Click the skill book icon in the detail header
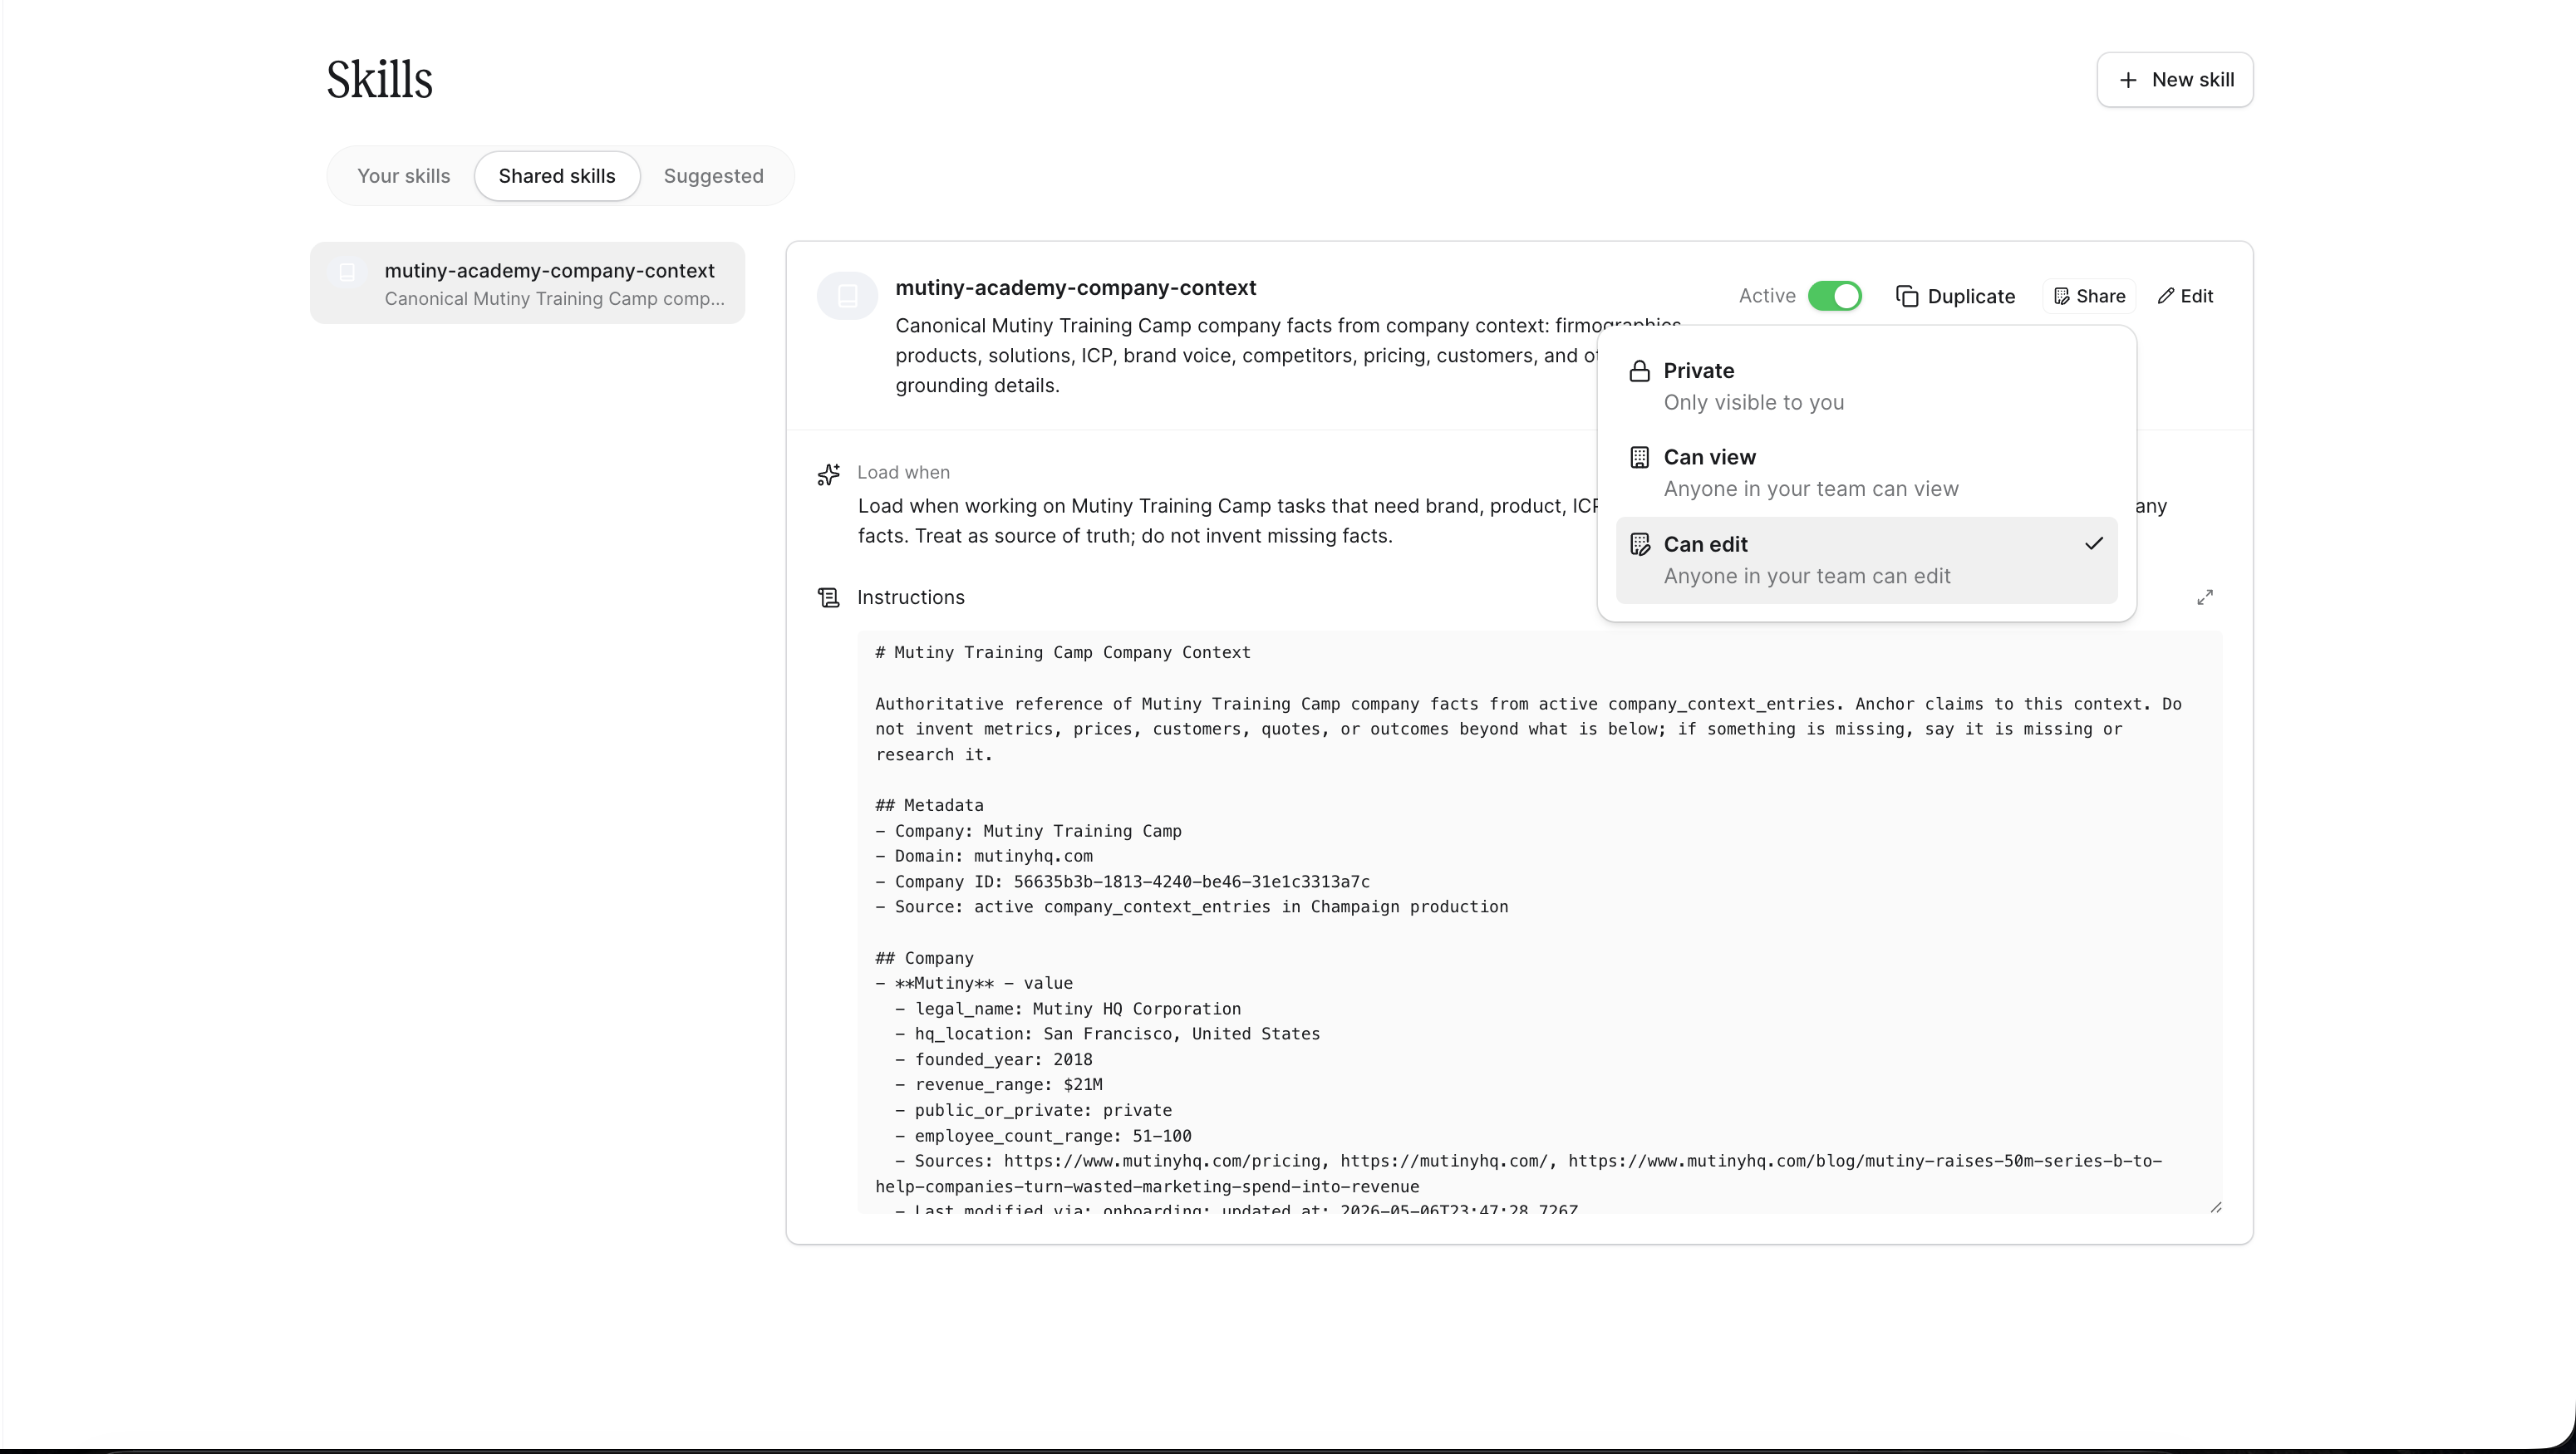This screenshot has width=2576, height=1454. (847, 296)
